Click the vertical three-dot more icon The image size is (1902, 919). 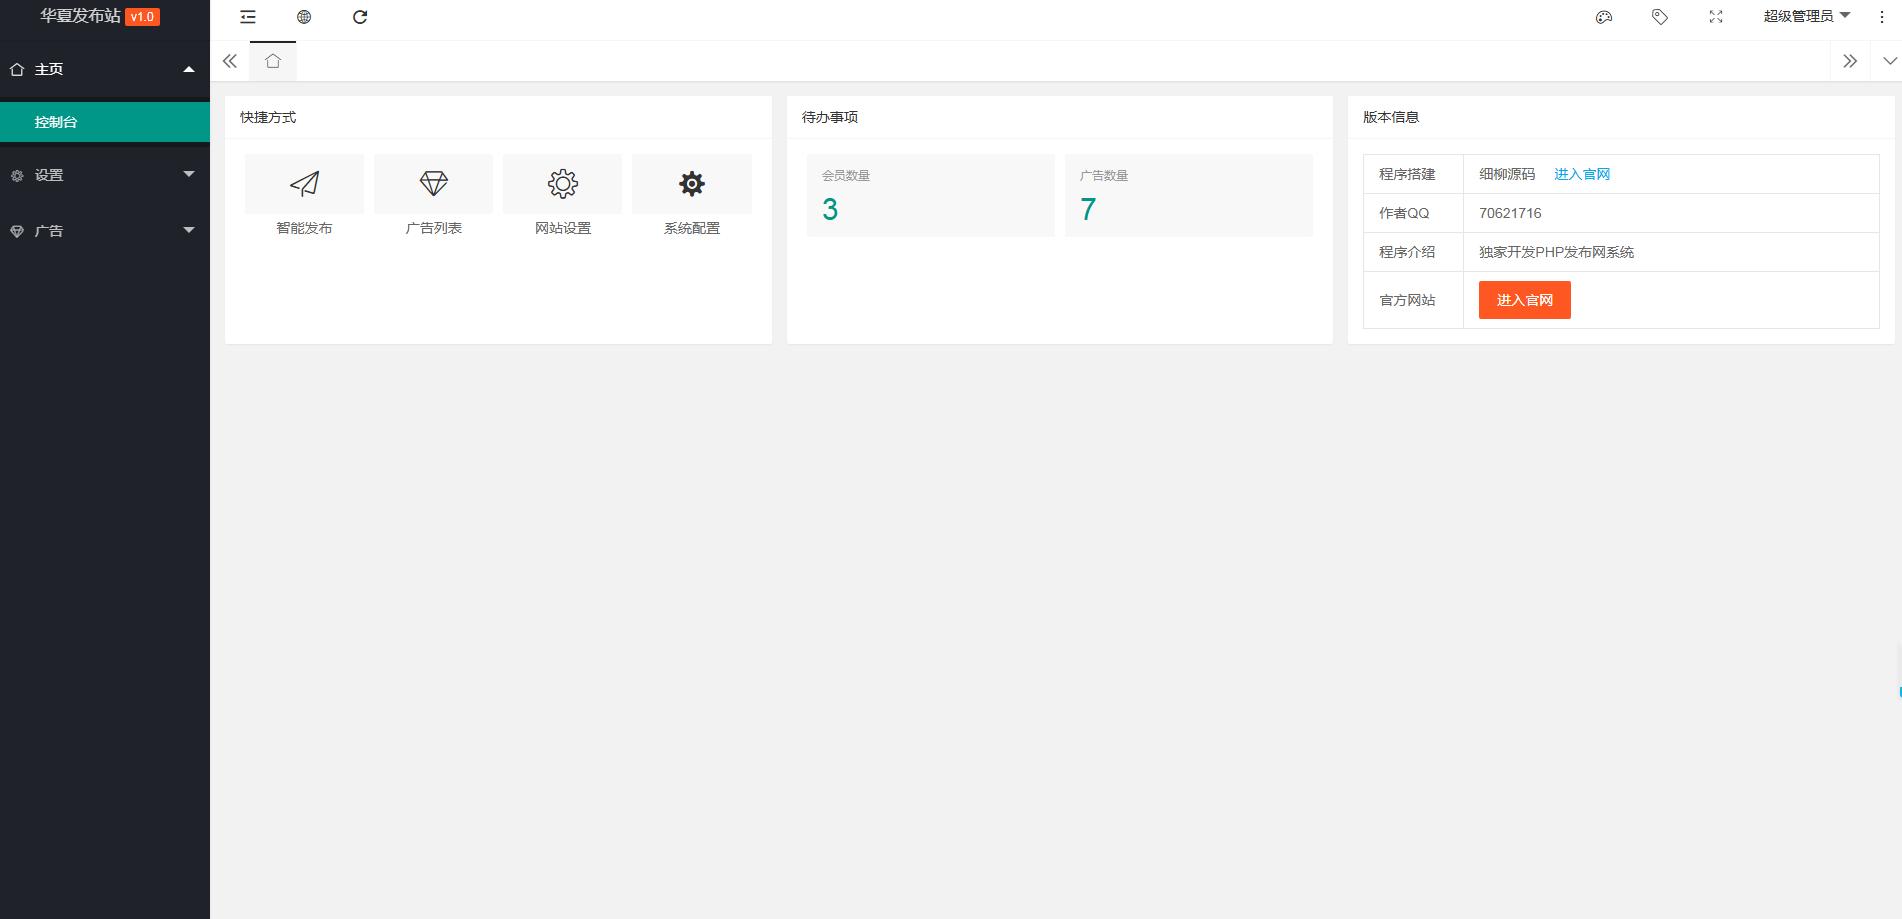coord(1881,17)
